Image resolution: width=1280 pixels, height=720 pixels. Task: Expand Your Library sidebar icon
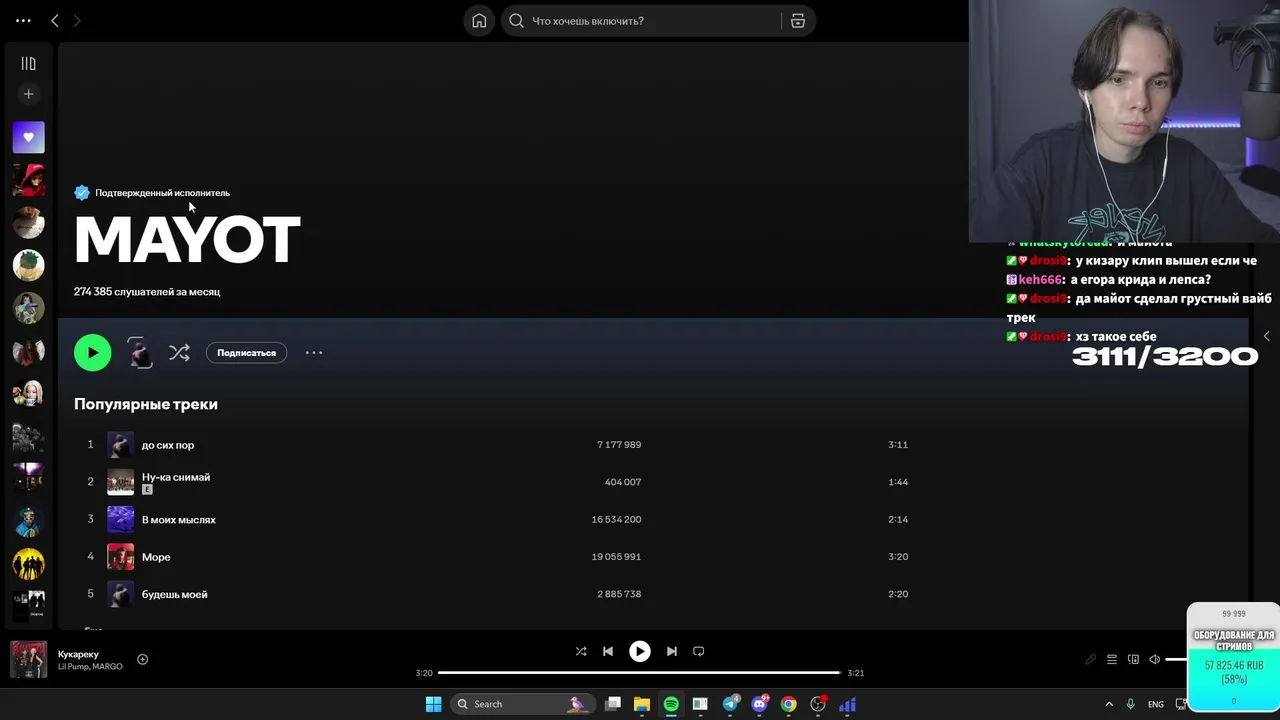coord(28,64)
